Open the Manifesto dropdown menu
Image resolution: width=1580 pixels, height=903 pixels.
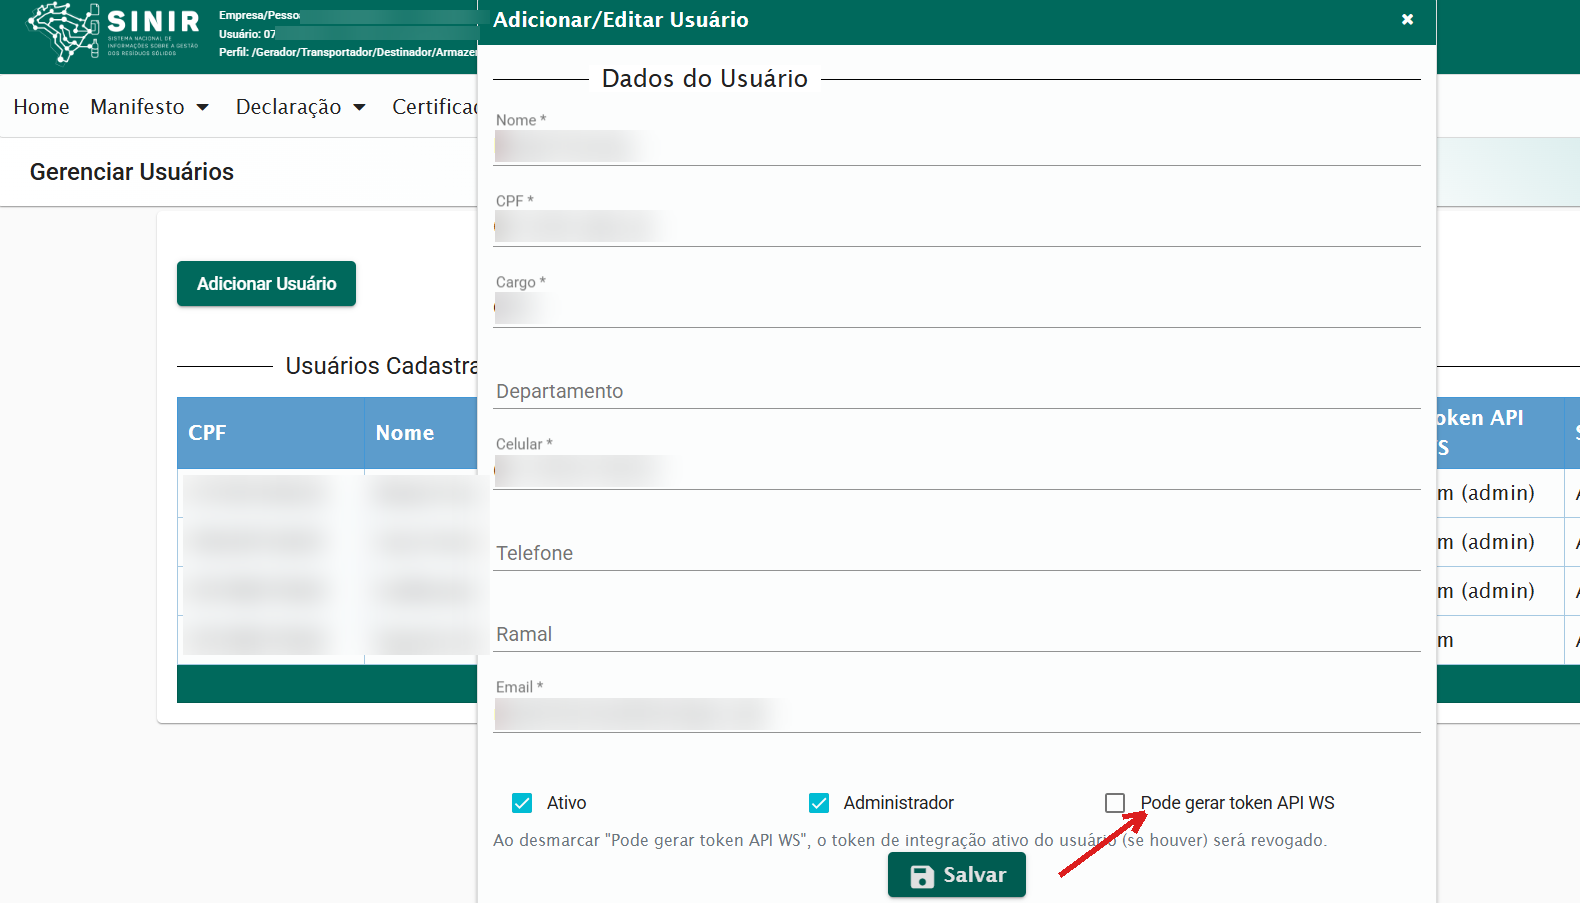pos(149,107)
